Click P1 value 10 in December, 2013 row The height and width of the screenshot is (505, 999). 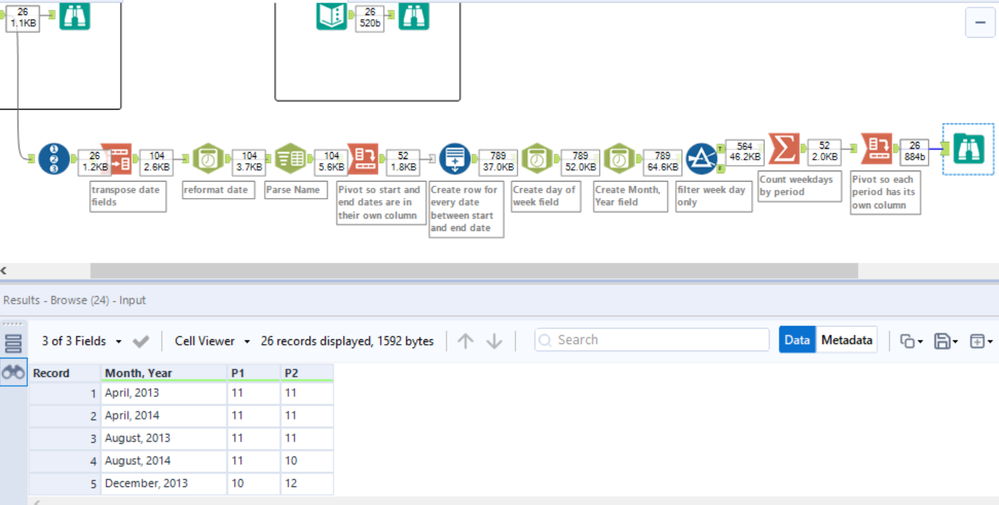(x=254, y=483)
